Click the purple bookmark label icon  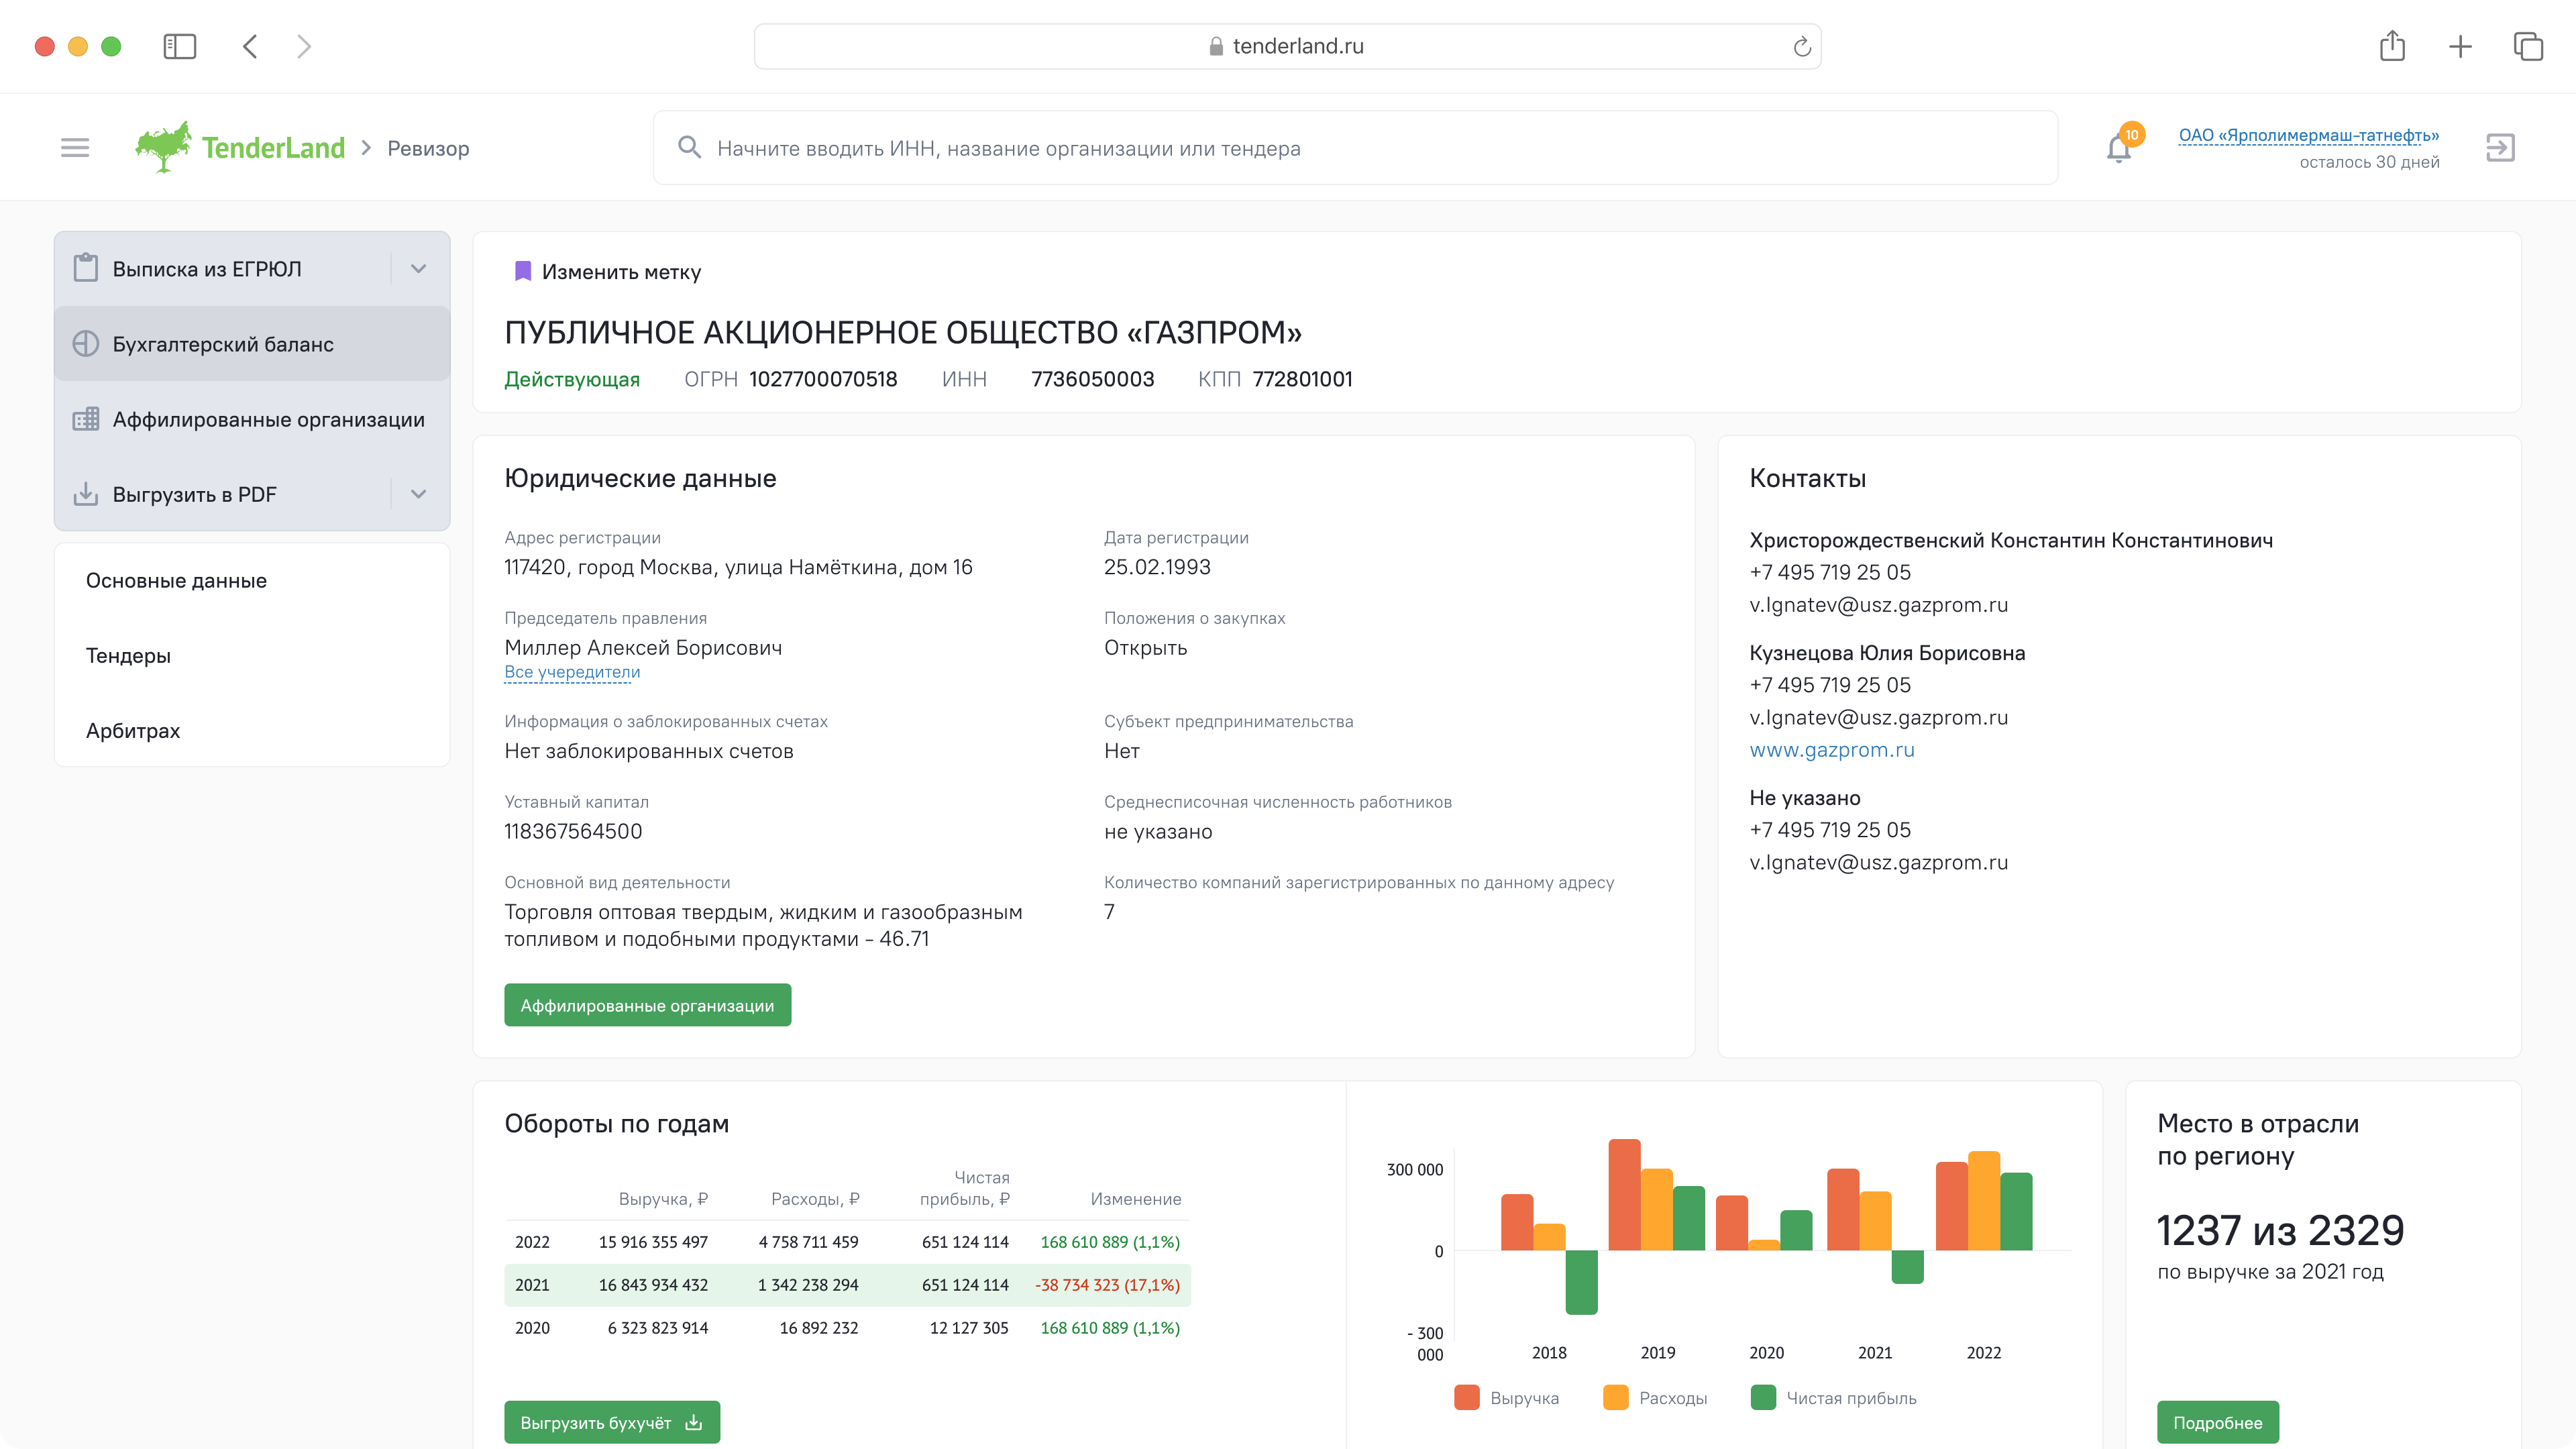pyautogui.click(x=522, y=271)
